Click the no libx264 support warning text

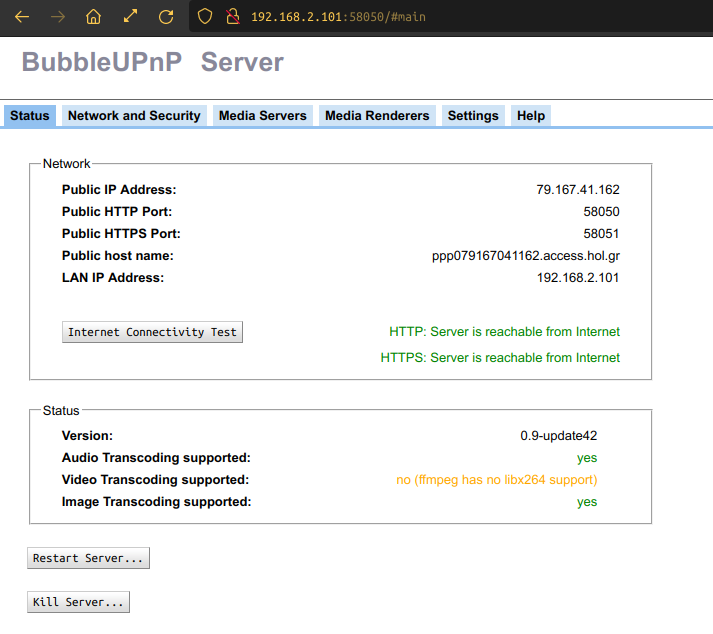[x=497, y=480]
